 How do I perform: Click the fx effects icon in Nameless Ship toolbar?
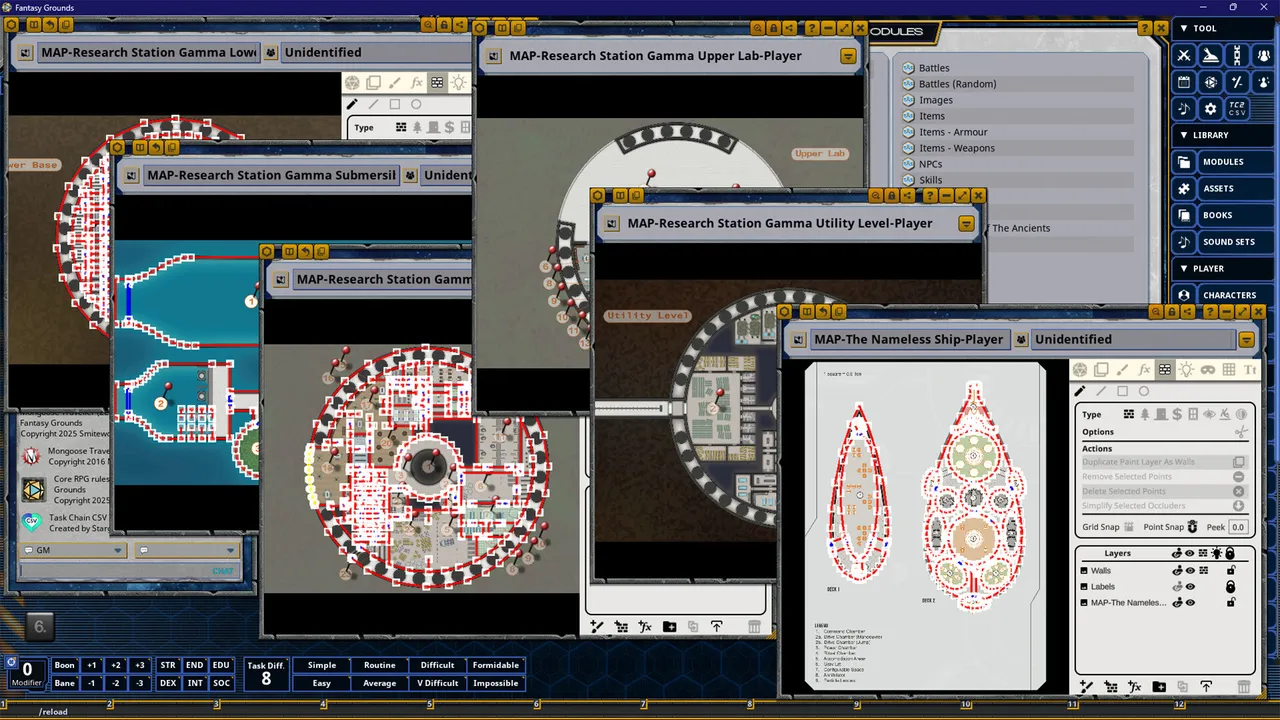pyautogui.click(x=1144, y=370)
